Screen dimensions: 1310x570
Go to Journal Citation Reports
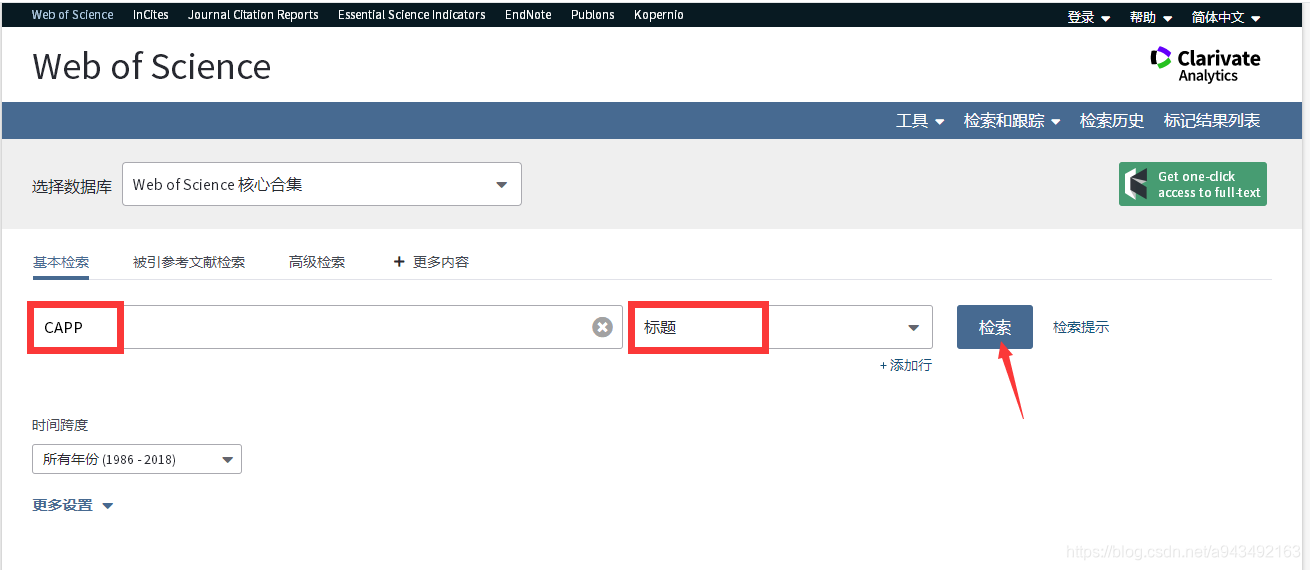(x=253, y=15)
